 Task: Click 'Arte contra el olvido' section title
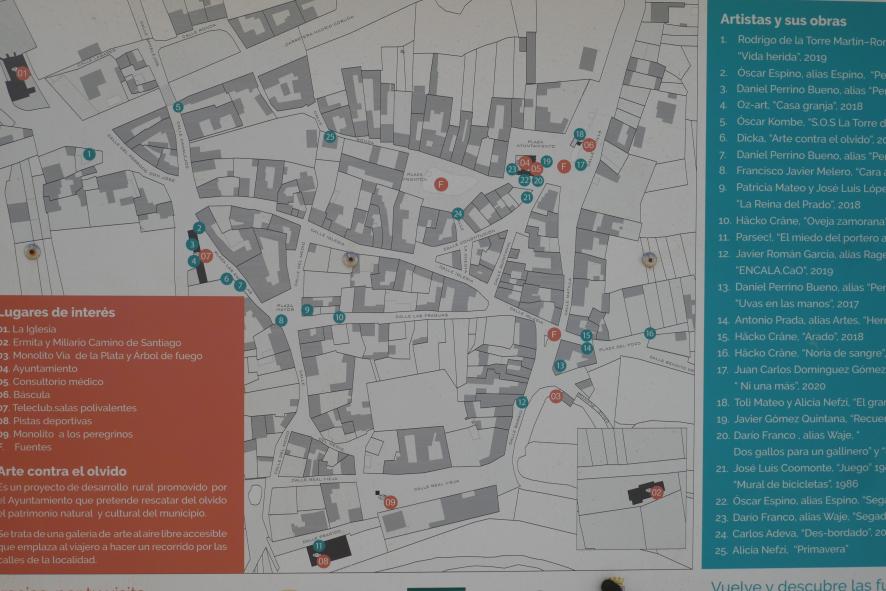click(62, 470)
